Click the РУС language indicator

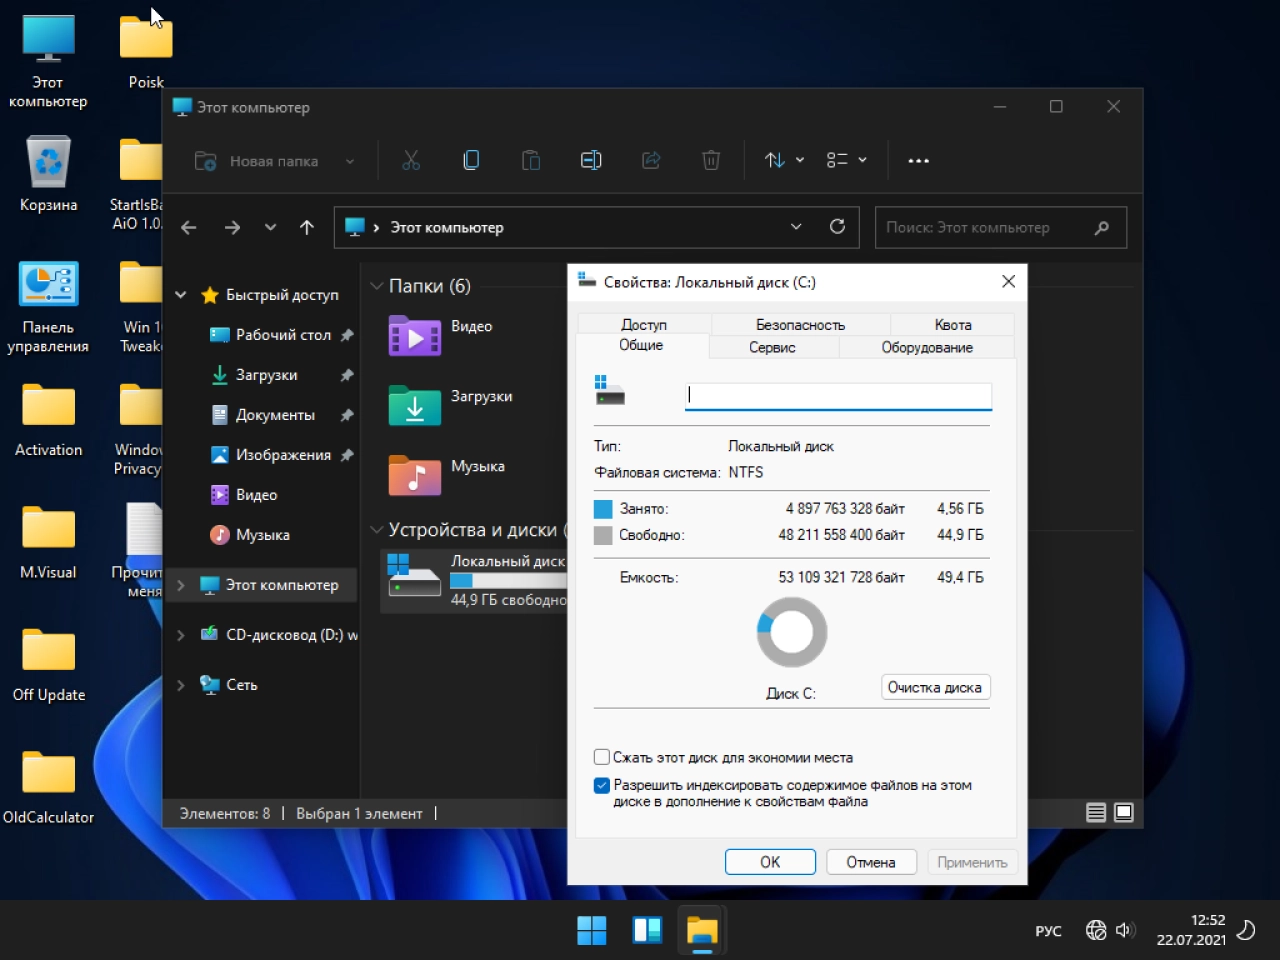point(1048,931)
